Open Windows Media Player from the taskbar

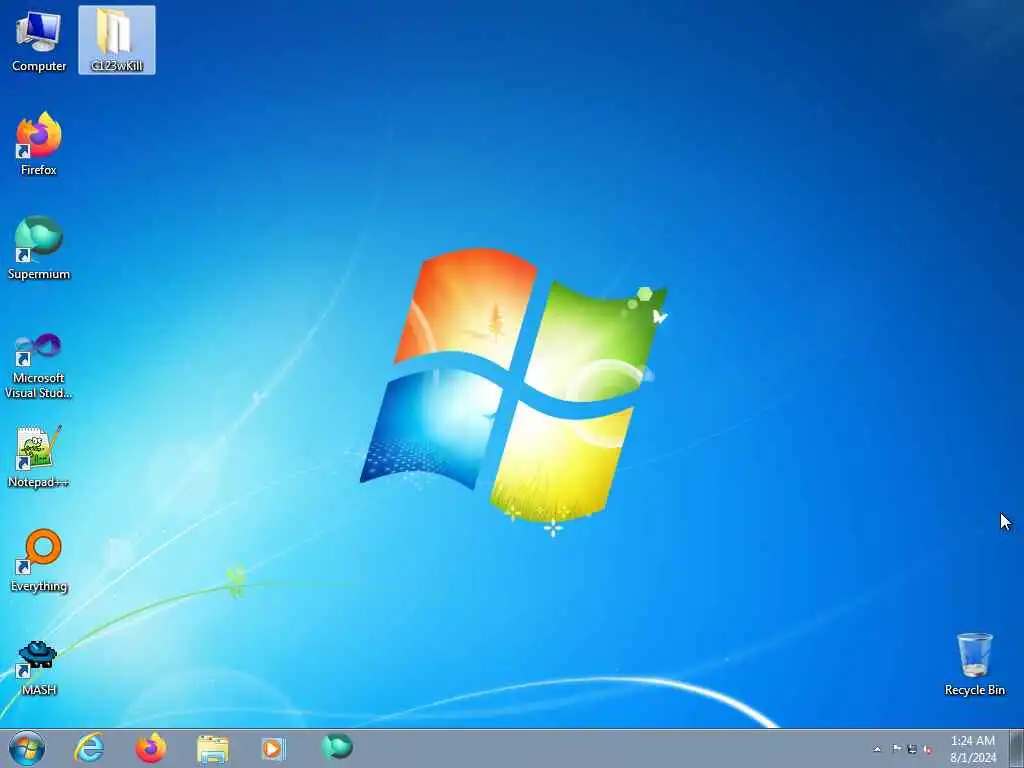click(274, 748)
